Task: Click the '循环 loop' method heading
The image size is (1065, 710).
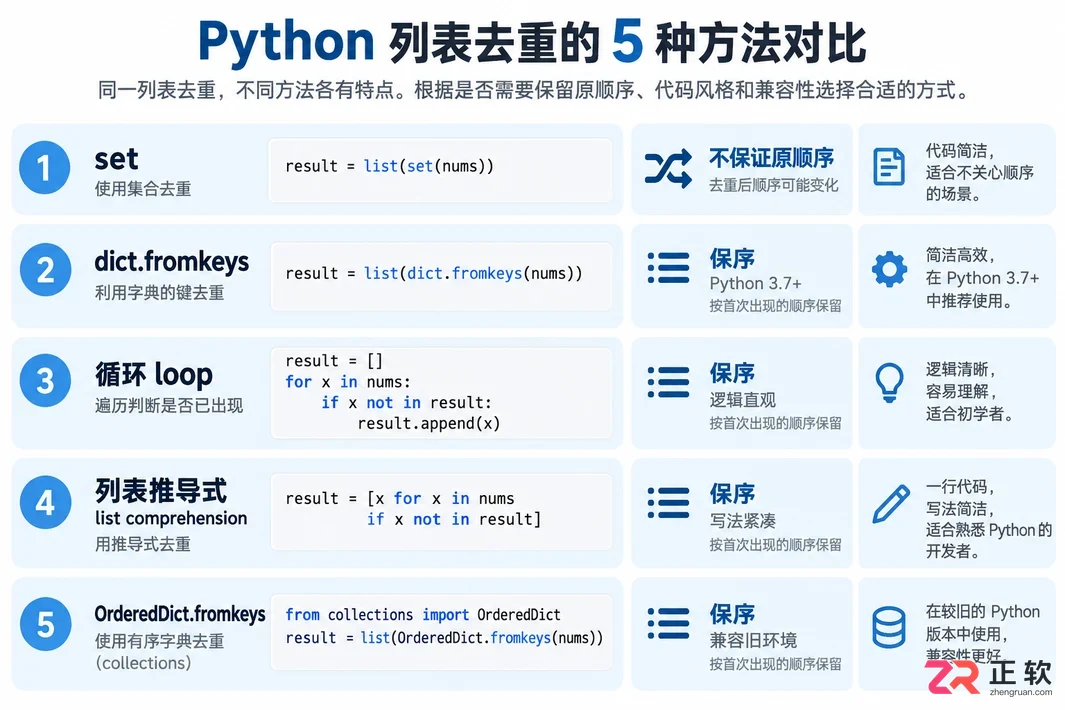Action: (154, 374)
